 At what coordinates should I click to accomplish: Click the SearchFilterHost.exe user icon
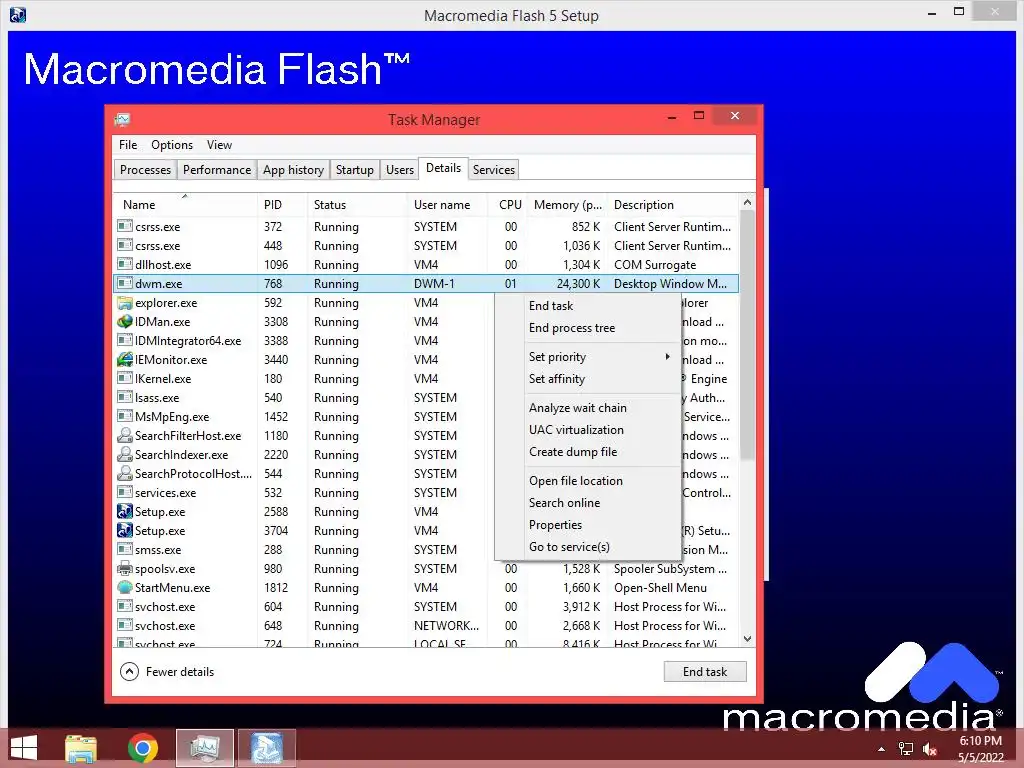click(125, 436)
